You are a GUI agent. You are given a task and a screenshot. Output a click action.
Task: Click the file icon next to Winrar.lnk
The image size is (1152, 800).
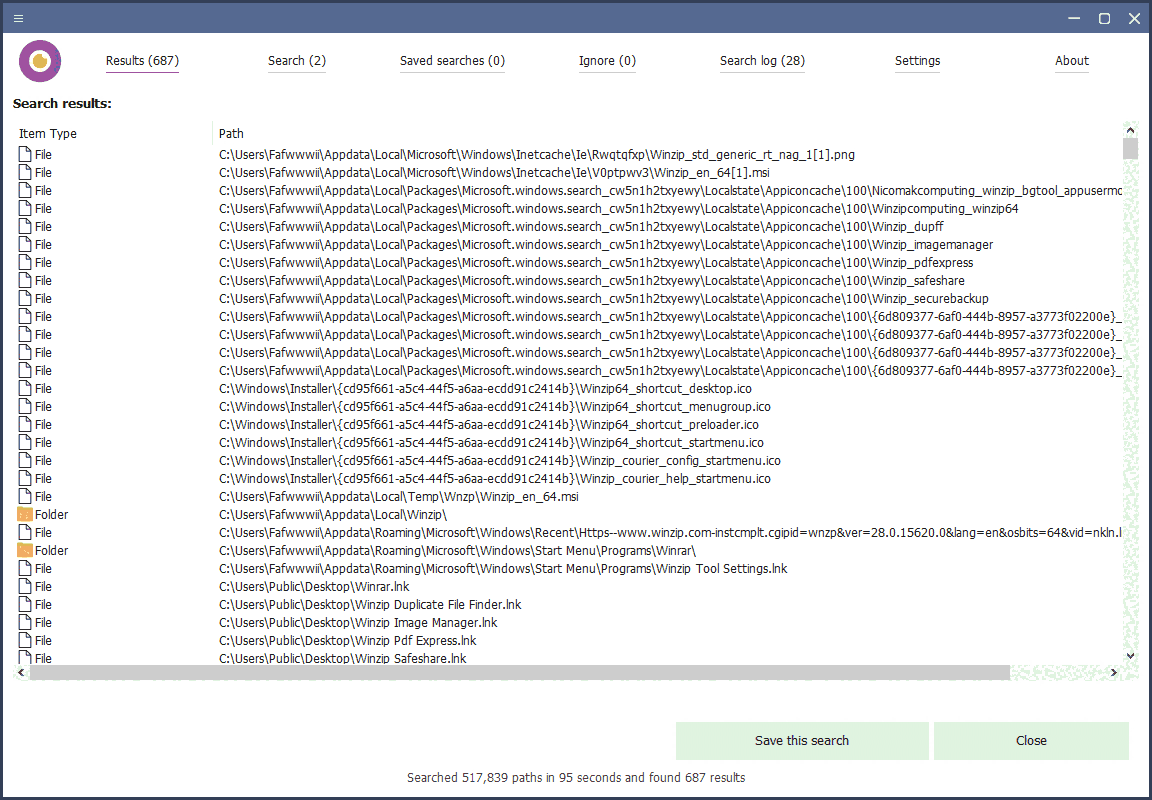coord(23,586)
